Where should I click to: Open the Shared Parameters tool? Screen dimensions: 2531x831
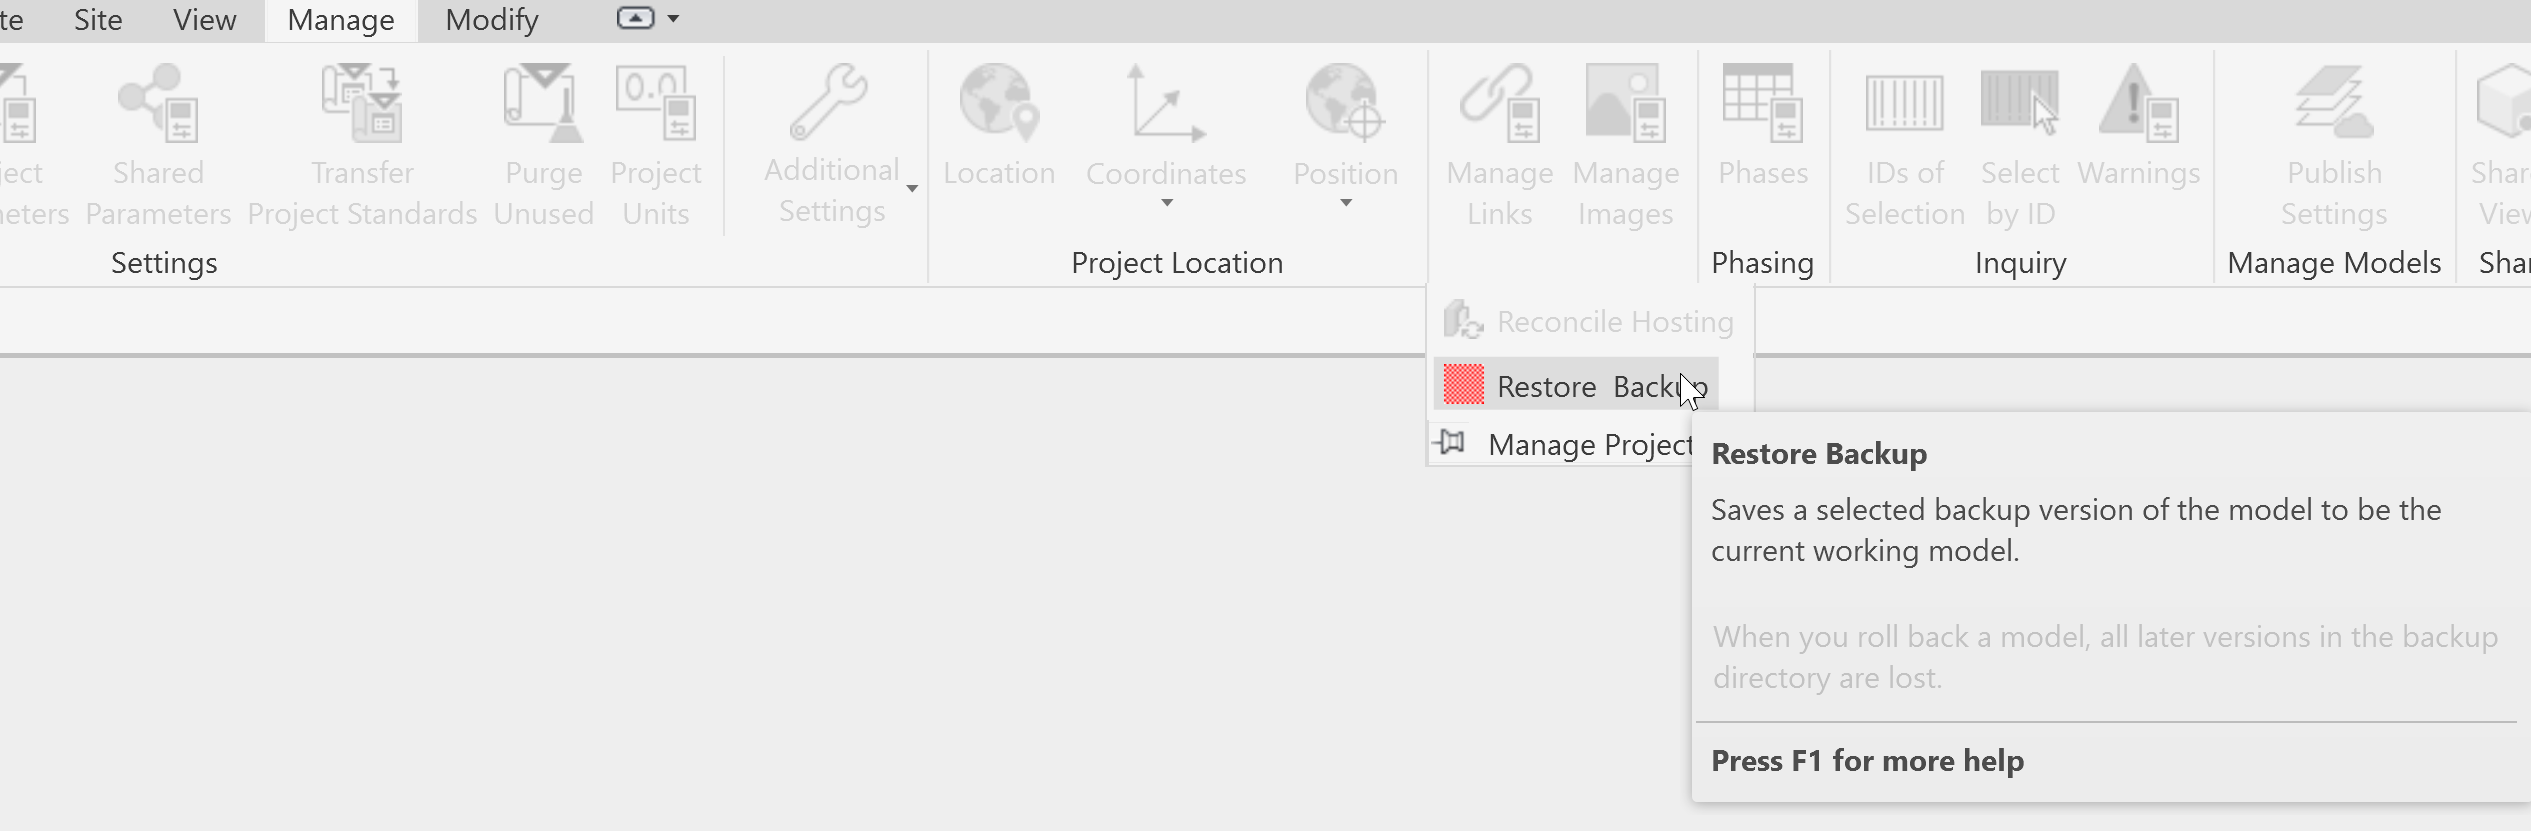(x=158, y=140)
